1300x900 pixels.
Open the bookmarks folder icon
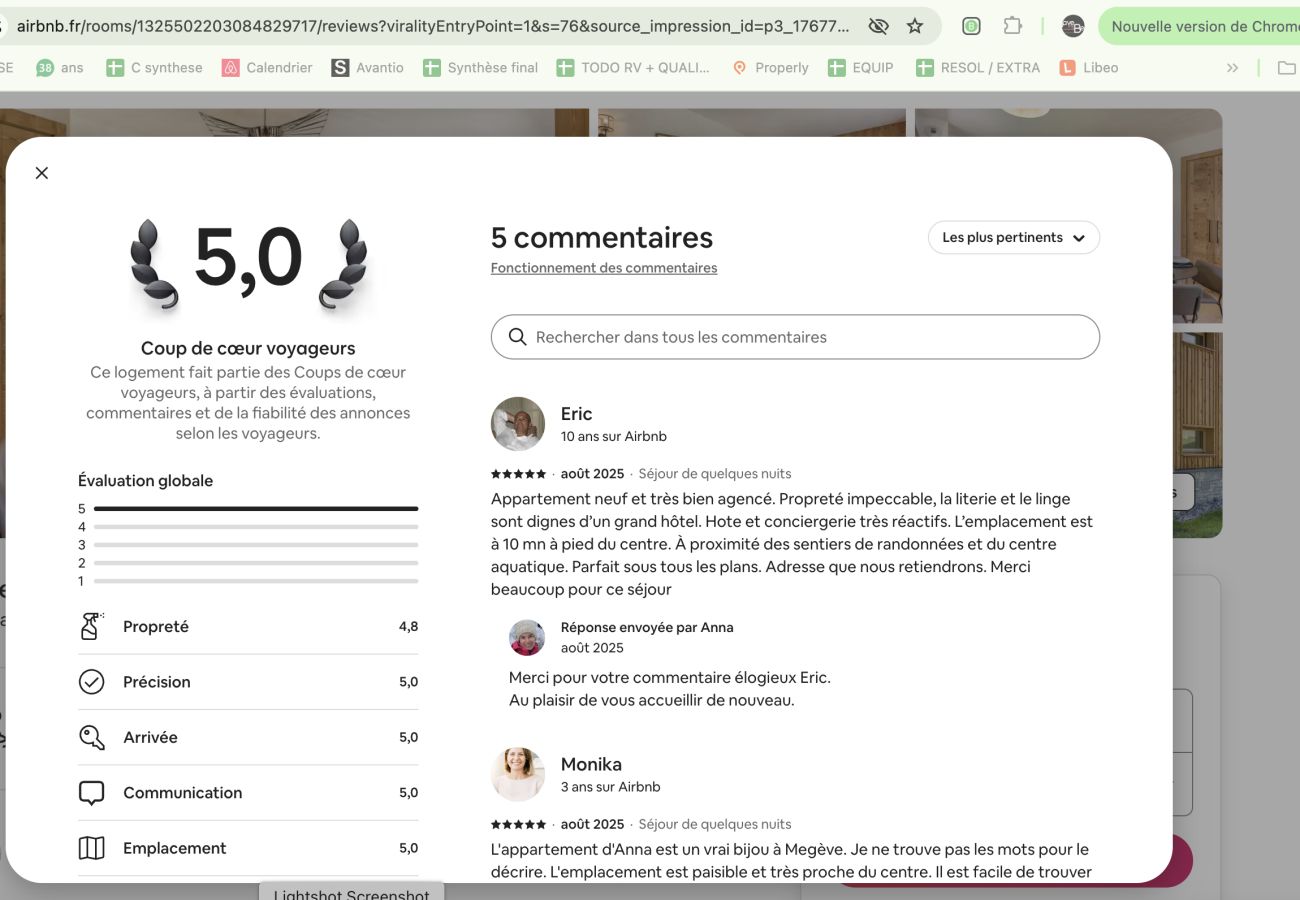[x=1286, y=68]
